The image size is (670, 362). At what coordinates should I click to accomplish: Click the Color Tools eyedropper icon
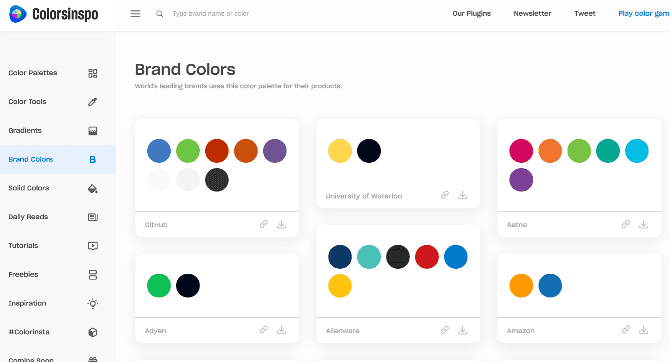[93, 102]
